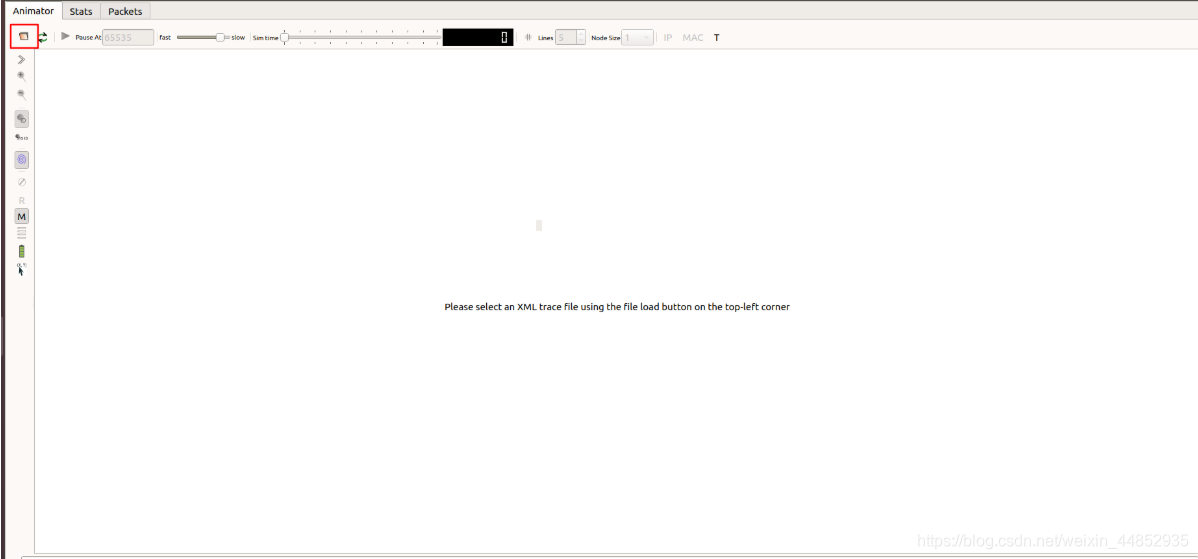The image size is (1198, 559).
Task: Click the block packets slashed-circle icon
Action: [22, 182]
